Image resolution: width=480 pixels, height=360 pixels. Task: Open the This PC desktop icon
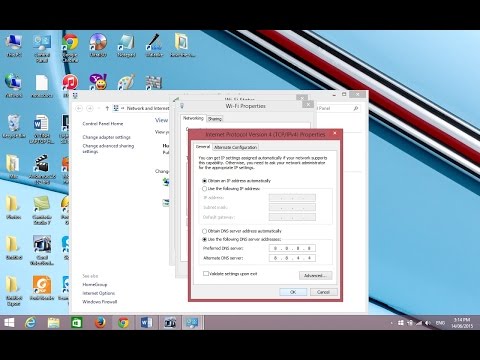[x=14, y=46]
